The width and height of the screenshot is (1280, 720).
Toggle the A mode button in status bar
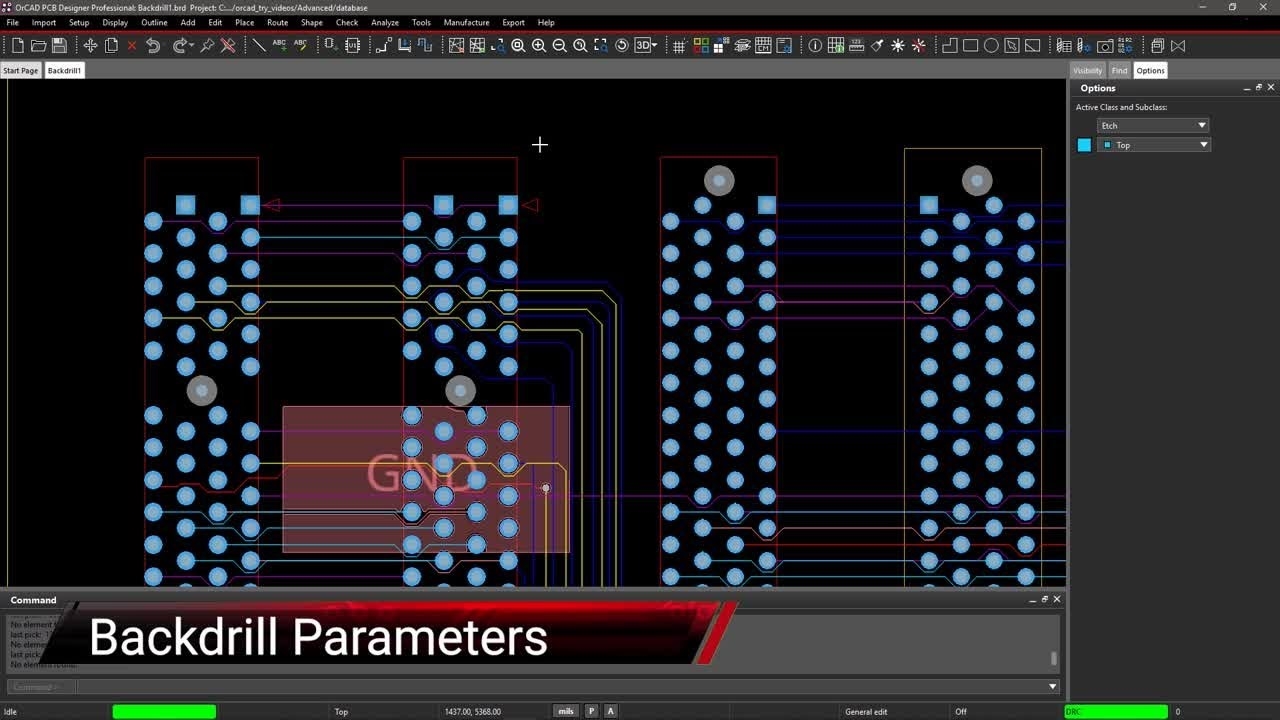pos(610,711)
